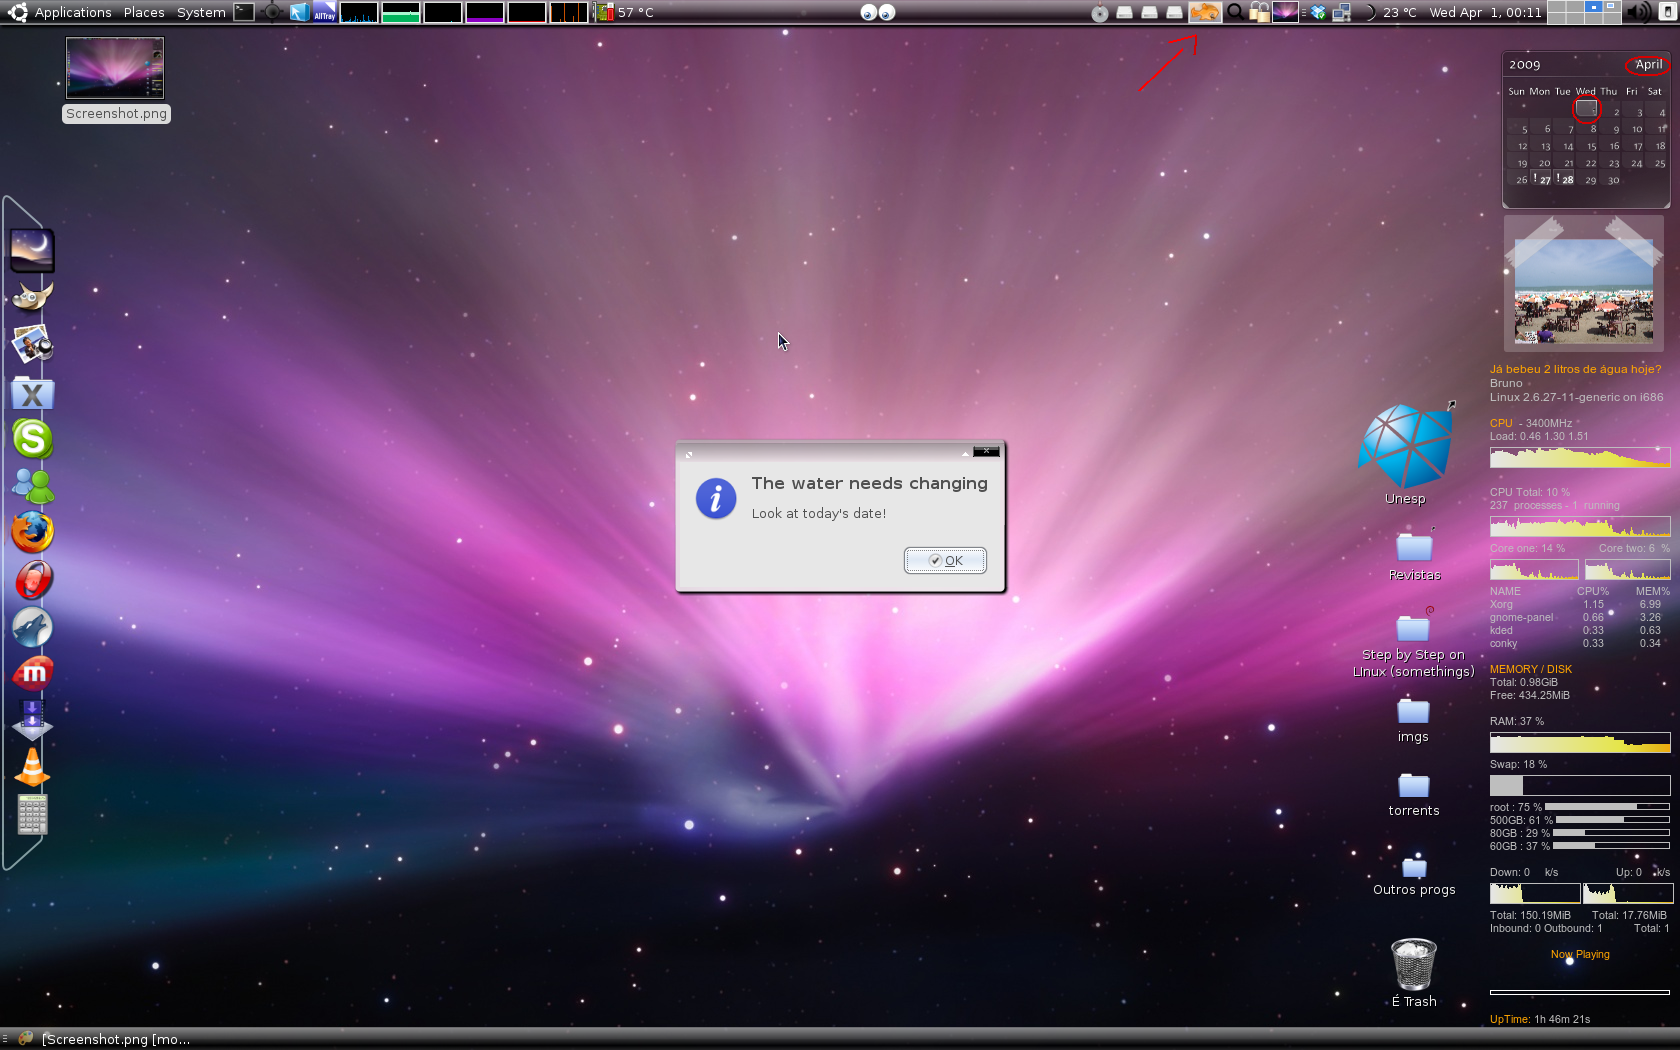
Task: Open the calculator dock icon
Action: 32,815
